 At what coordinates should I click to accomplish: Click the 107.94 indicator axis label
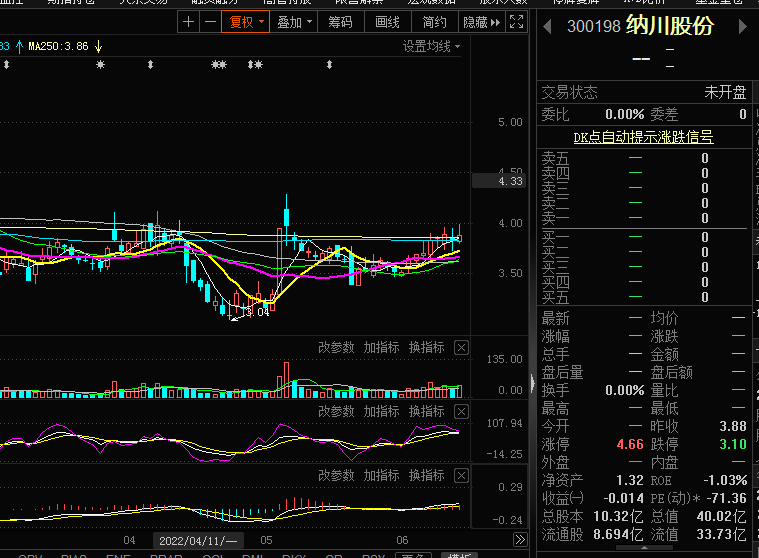(x=504, y=423)
